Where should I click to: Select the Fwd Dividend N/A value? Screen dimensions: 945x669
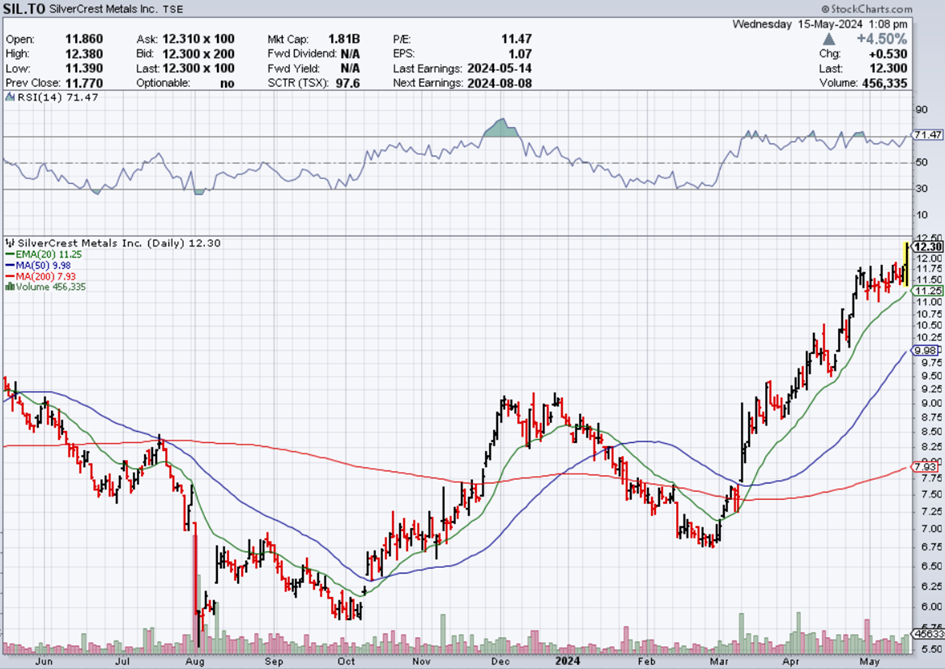350,54
